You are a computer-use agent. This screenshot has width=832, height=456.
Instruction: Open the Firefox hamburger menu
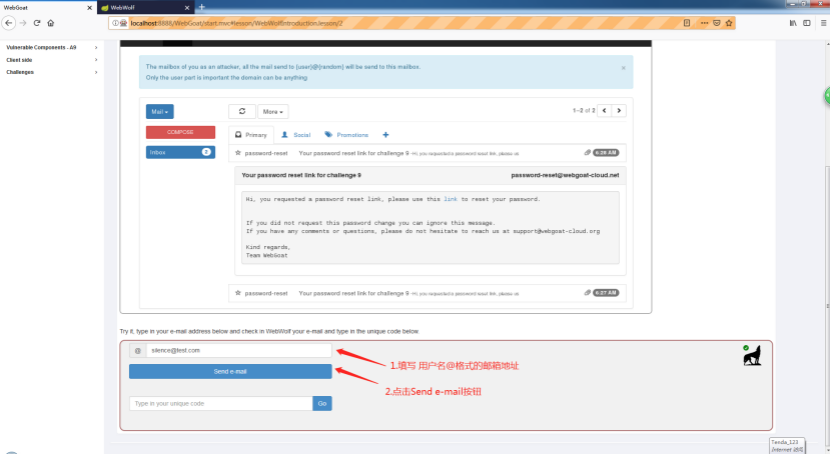(824, 23)
